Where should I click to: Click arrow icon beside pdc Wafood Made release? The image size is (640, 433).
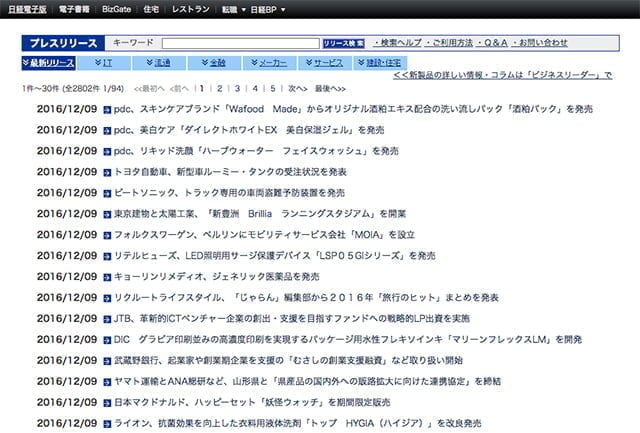point(107,110)
